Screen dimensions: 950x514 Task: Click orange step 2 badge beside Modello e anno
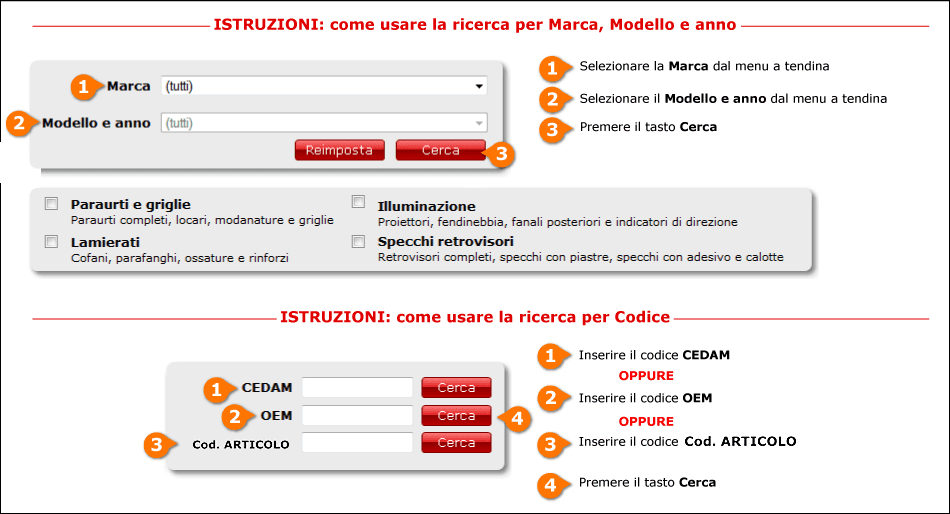click(x=19, y=123)
